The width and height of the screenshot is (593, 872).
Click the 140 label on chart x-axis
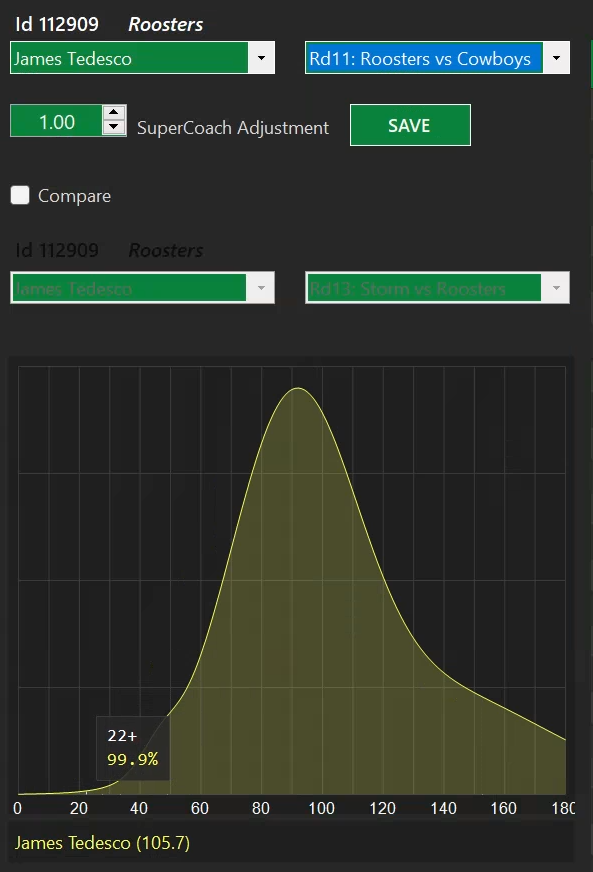click(443, 808)
